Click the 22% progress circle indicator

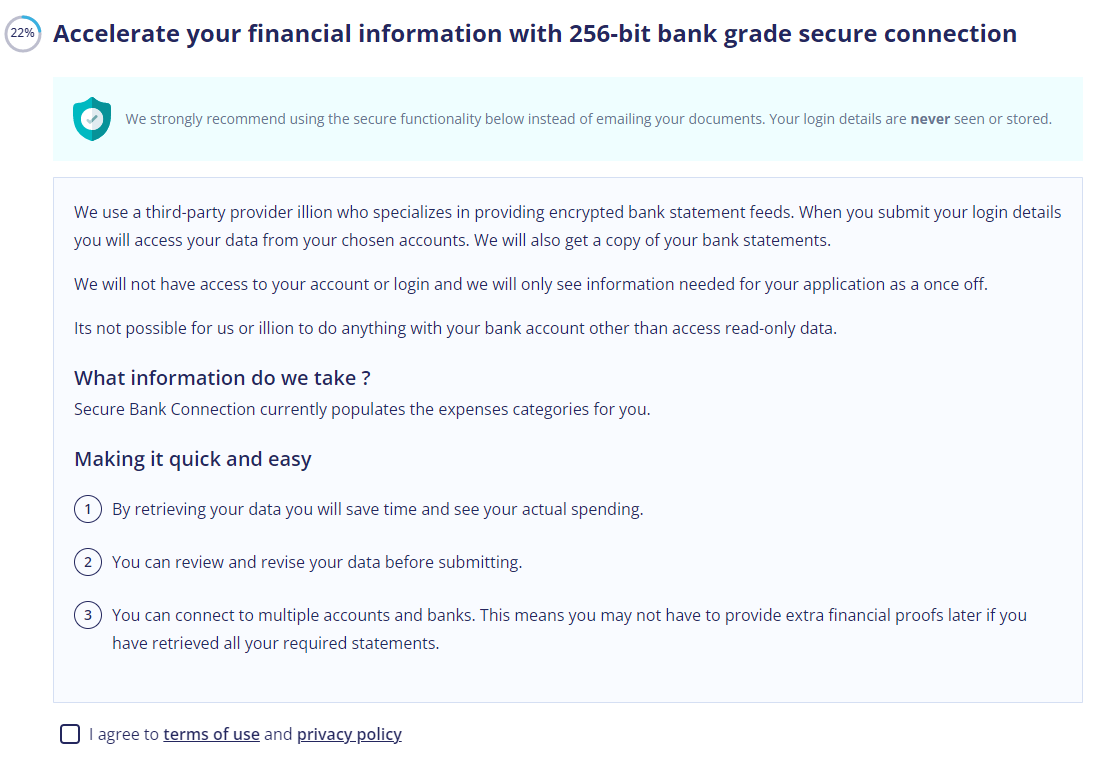(23, 33)
